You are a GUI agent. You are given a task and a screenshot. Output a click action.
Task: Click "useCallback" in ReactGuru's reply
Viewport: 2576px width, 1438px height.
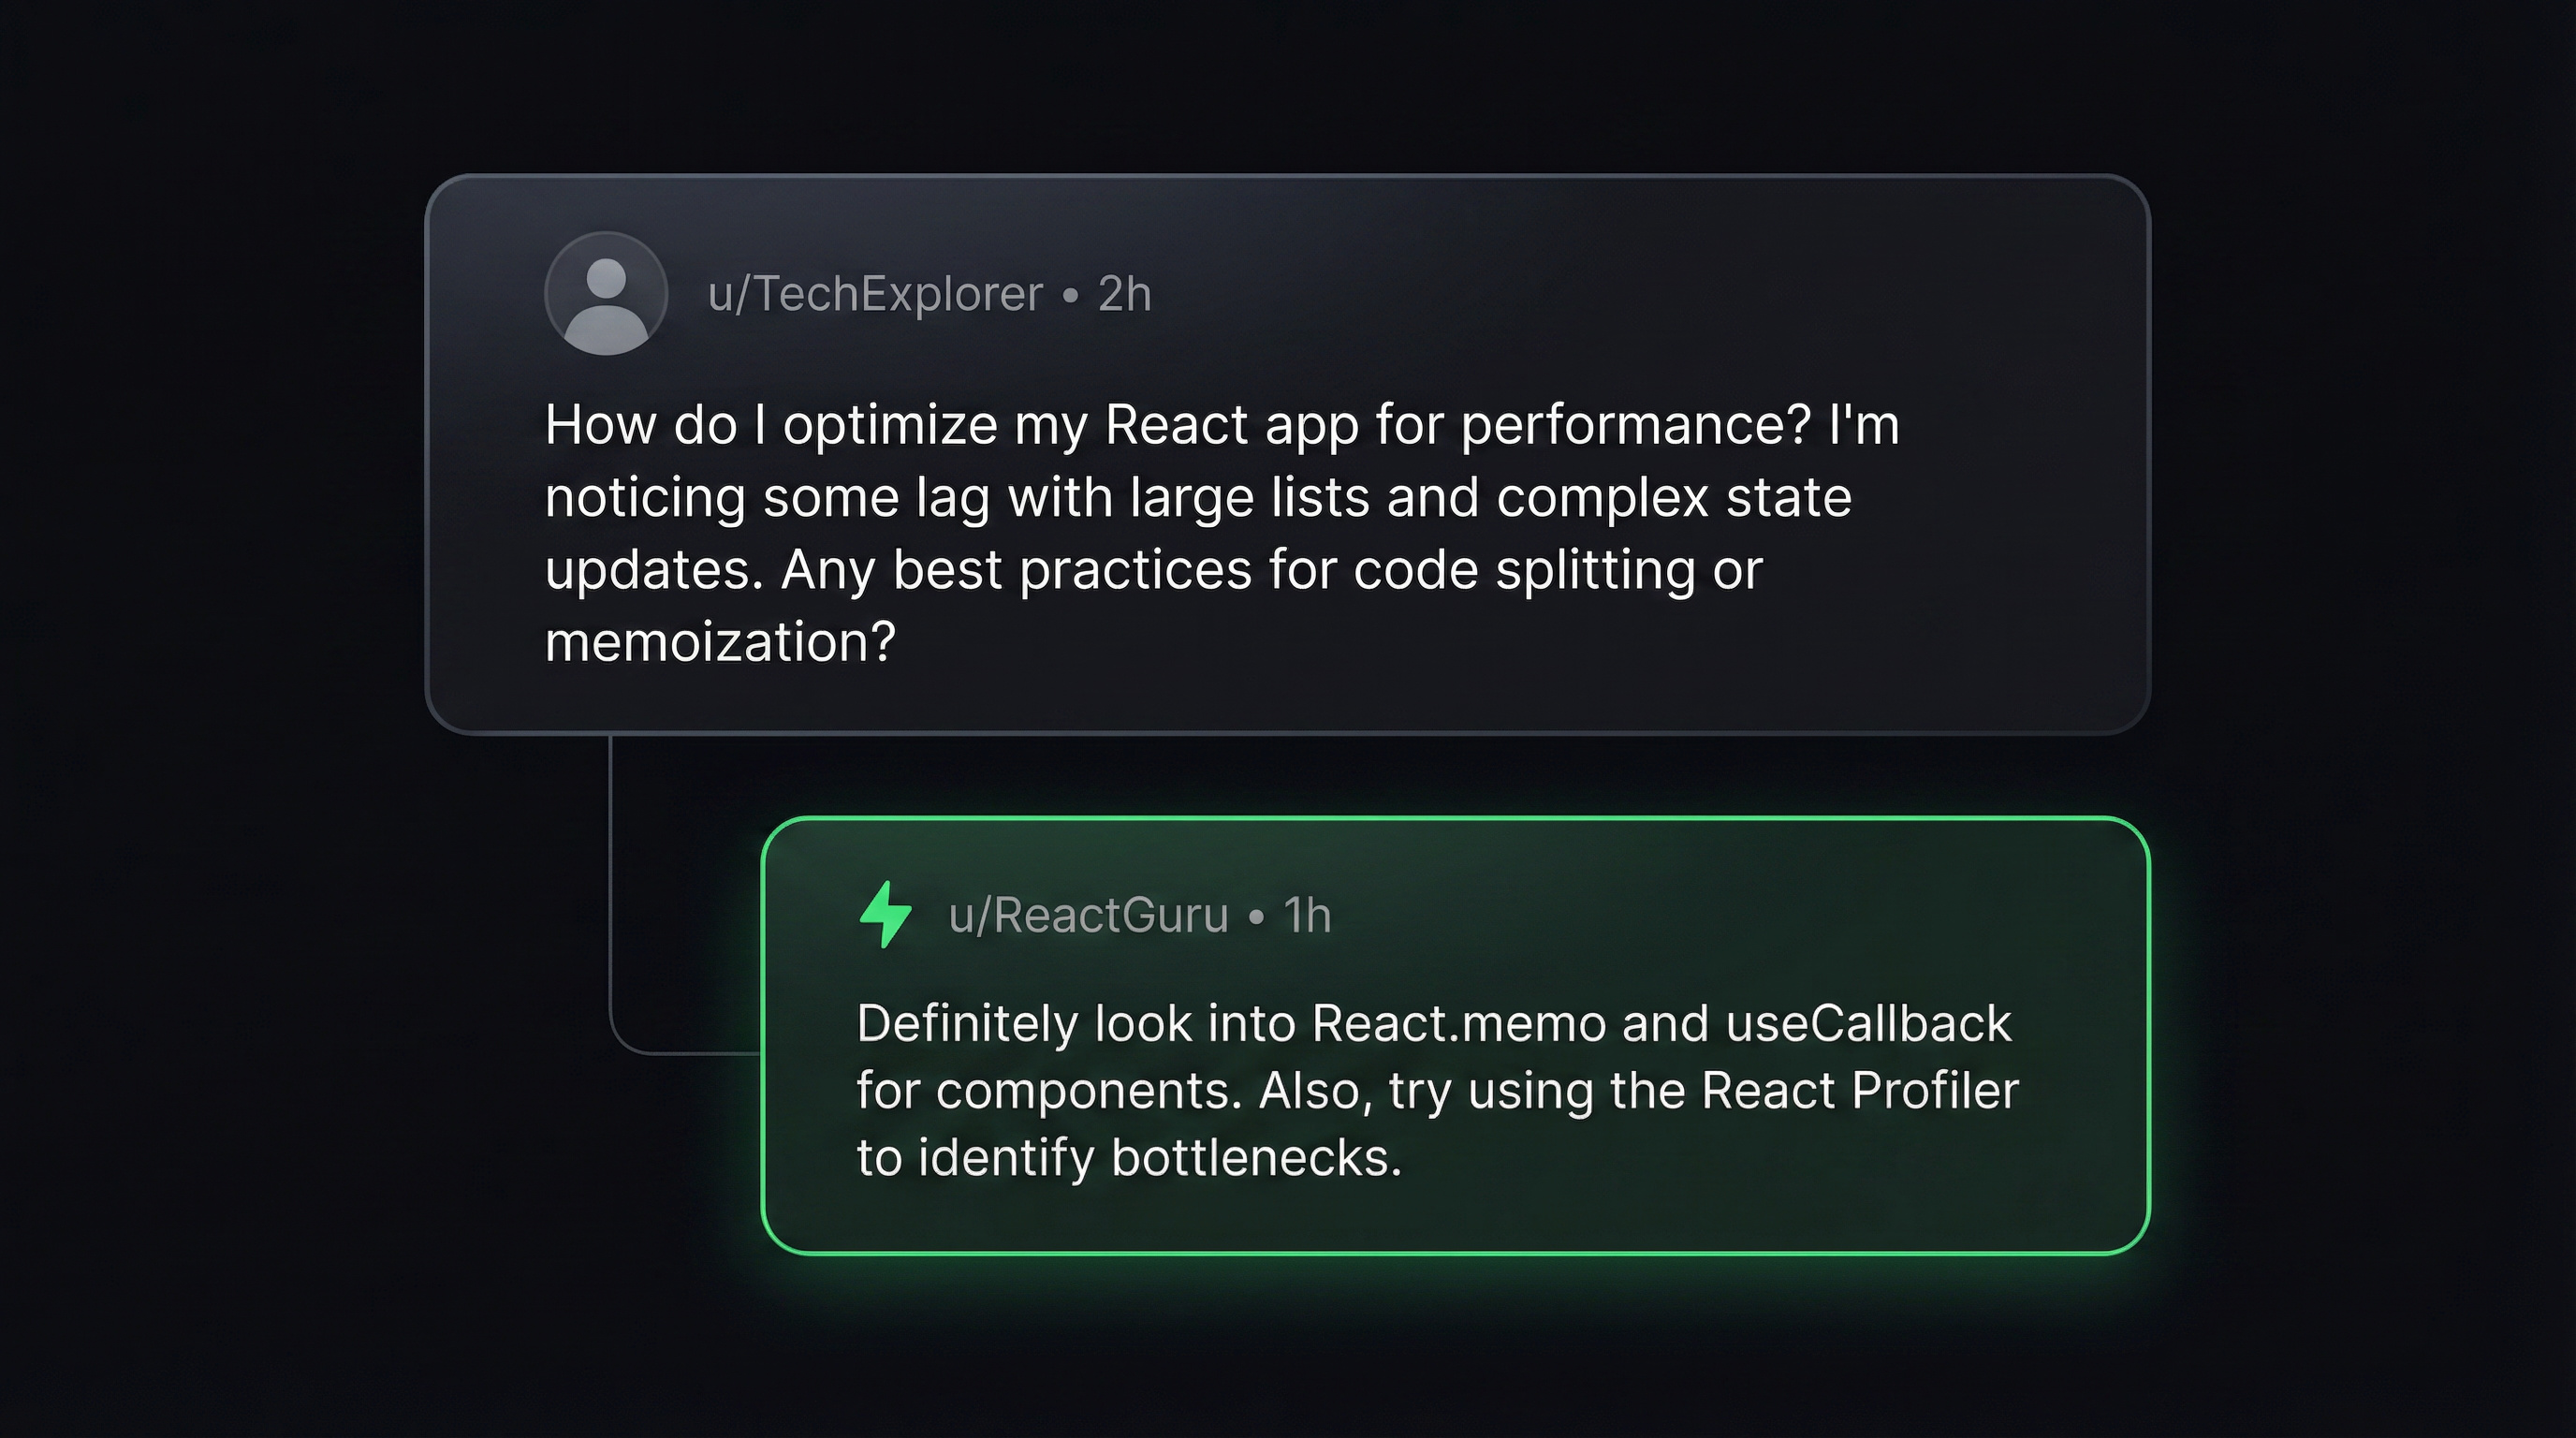point(1868,1023)
